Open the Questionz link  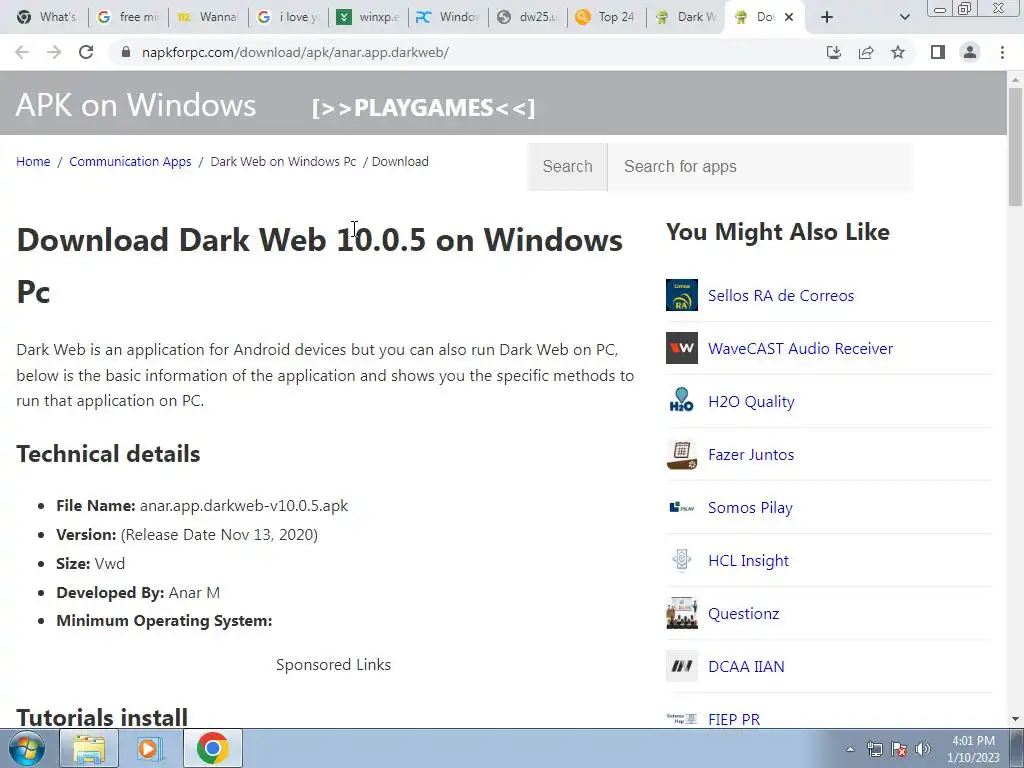(743, 613)
